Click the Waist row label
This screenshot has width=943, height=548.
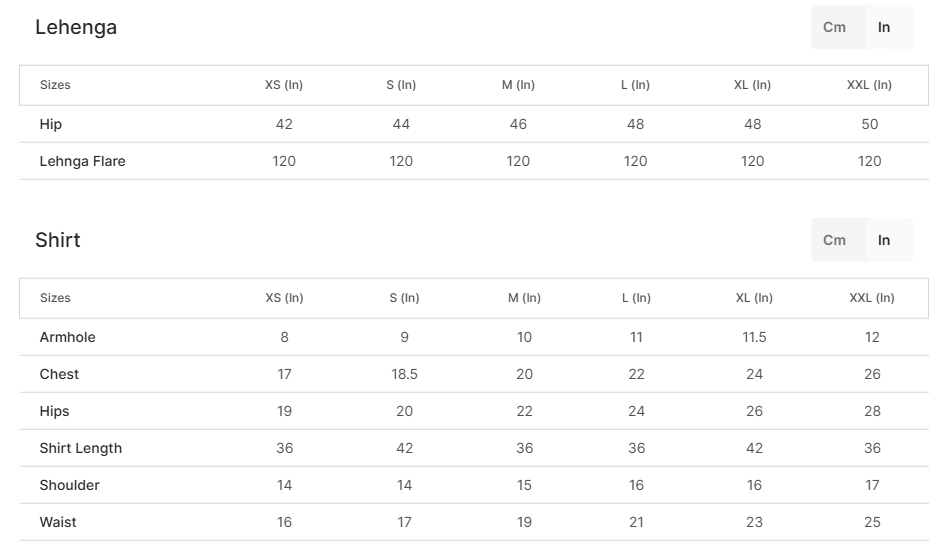58,522
